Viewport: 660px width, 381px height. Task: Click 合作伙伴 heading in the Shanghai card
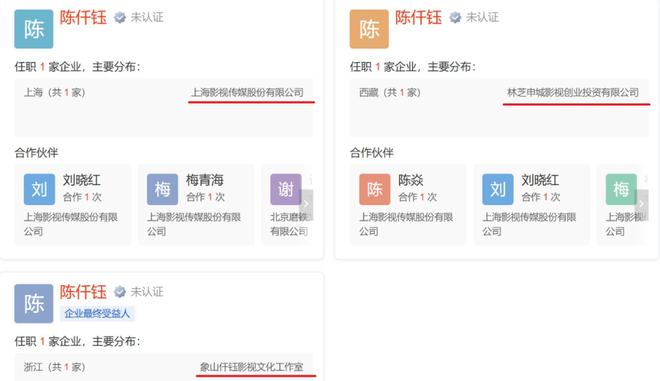tap(36, 153)
